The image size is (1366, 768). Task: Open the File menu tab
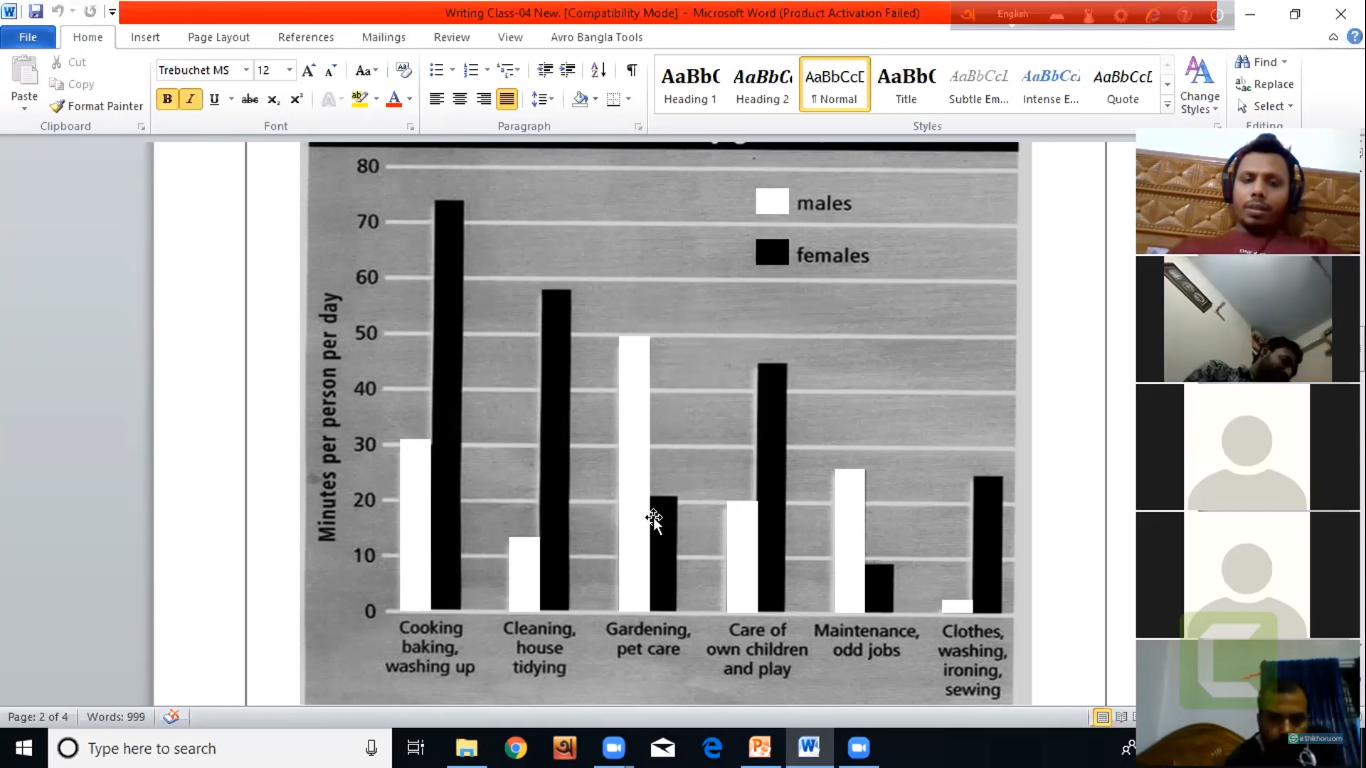[28, 37]
